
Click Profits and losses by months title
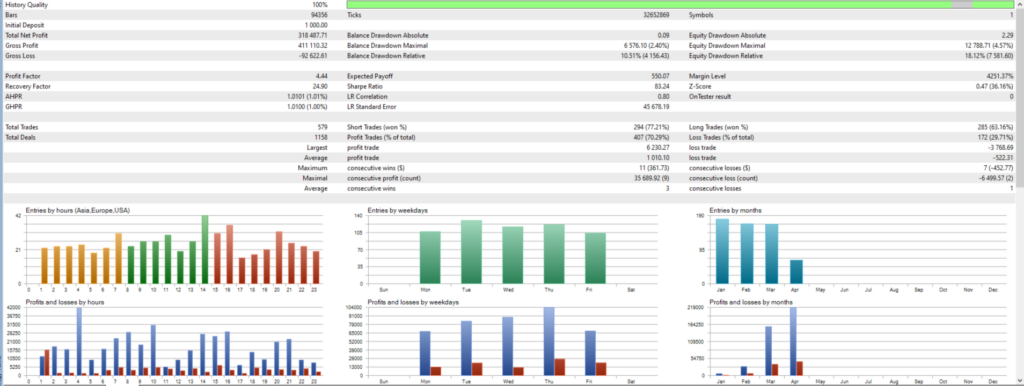[x=752, y=302]
